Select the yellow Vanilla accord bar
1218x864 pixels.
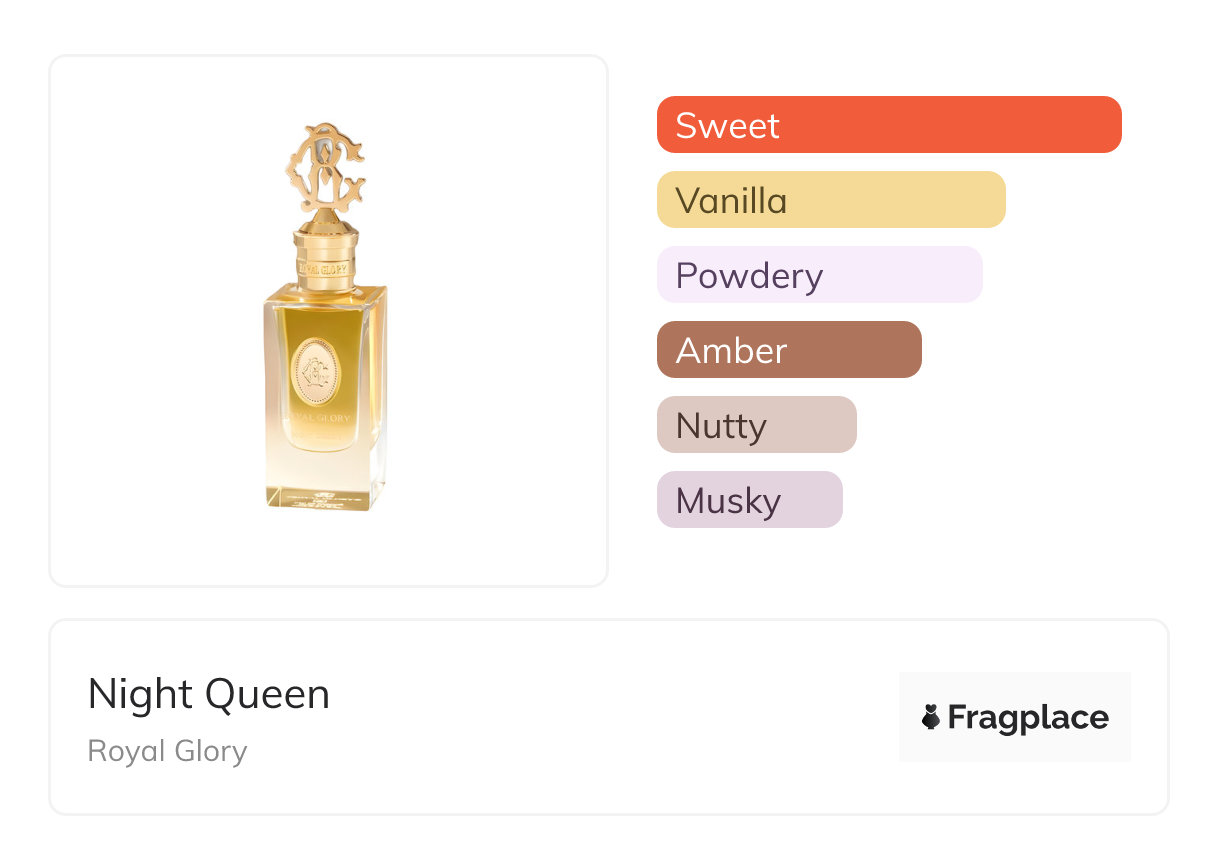click(830, 200)
